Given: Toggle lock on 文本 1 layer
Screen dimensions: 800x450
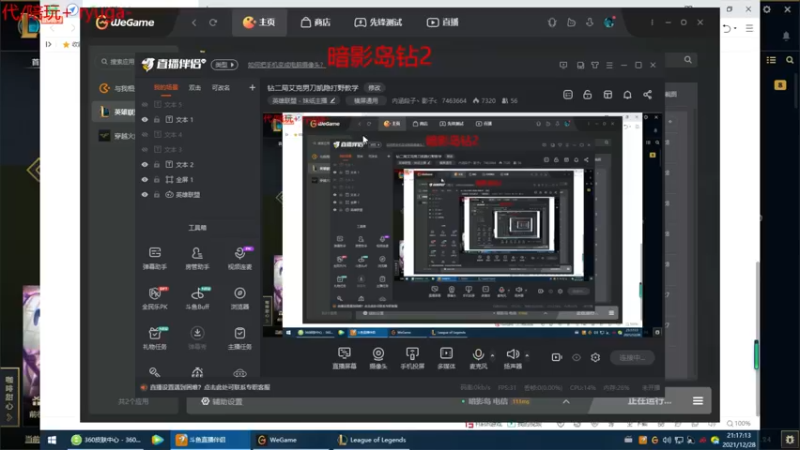Looking at the screenshot, I should pyautogui.click(x=157, y=119).
